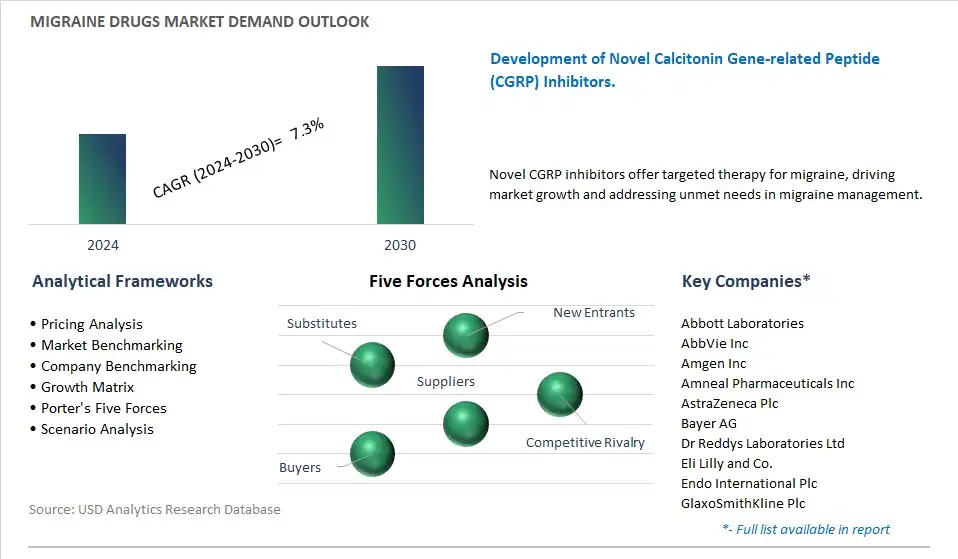Click the 2030 bar in chart

(x=400, y=145)
